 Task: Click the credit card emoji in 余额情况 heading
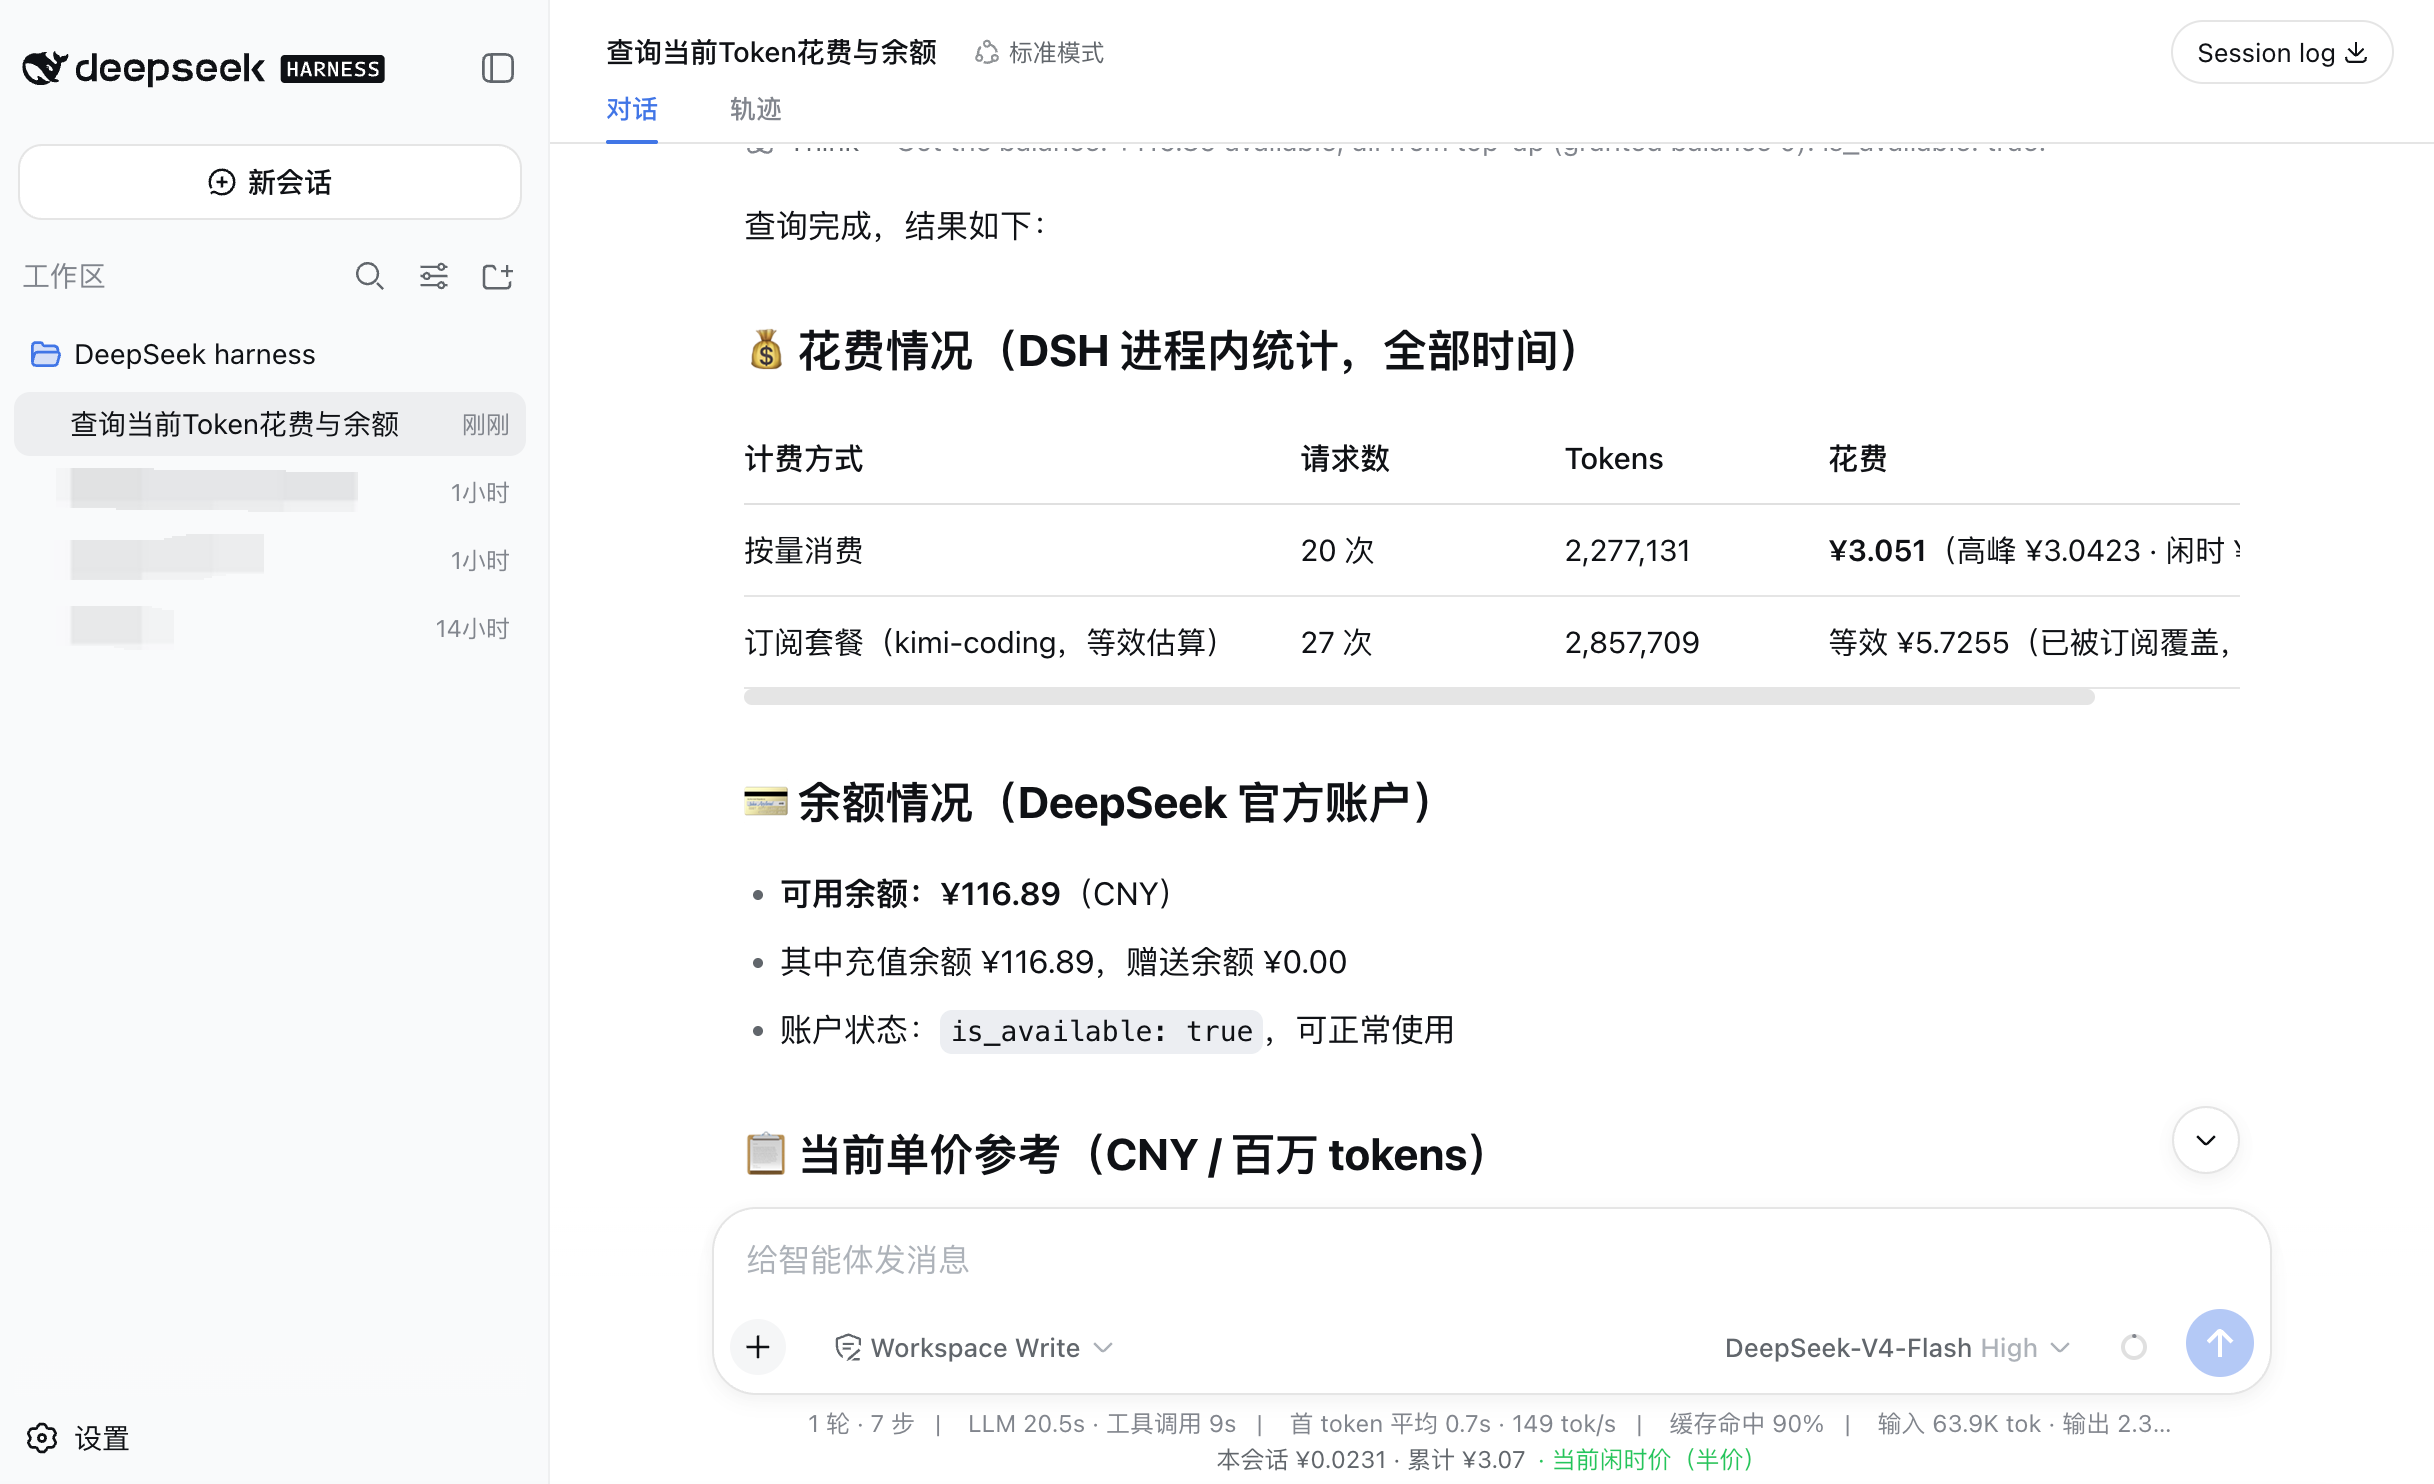pos(766,803)
